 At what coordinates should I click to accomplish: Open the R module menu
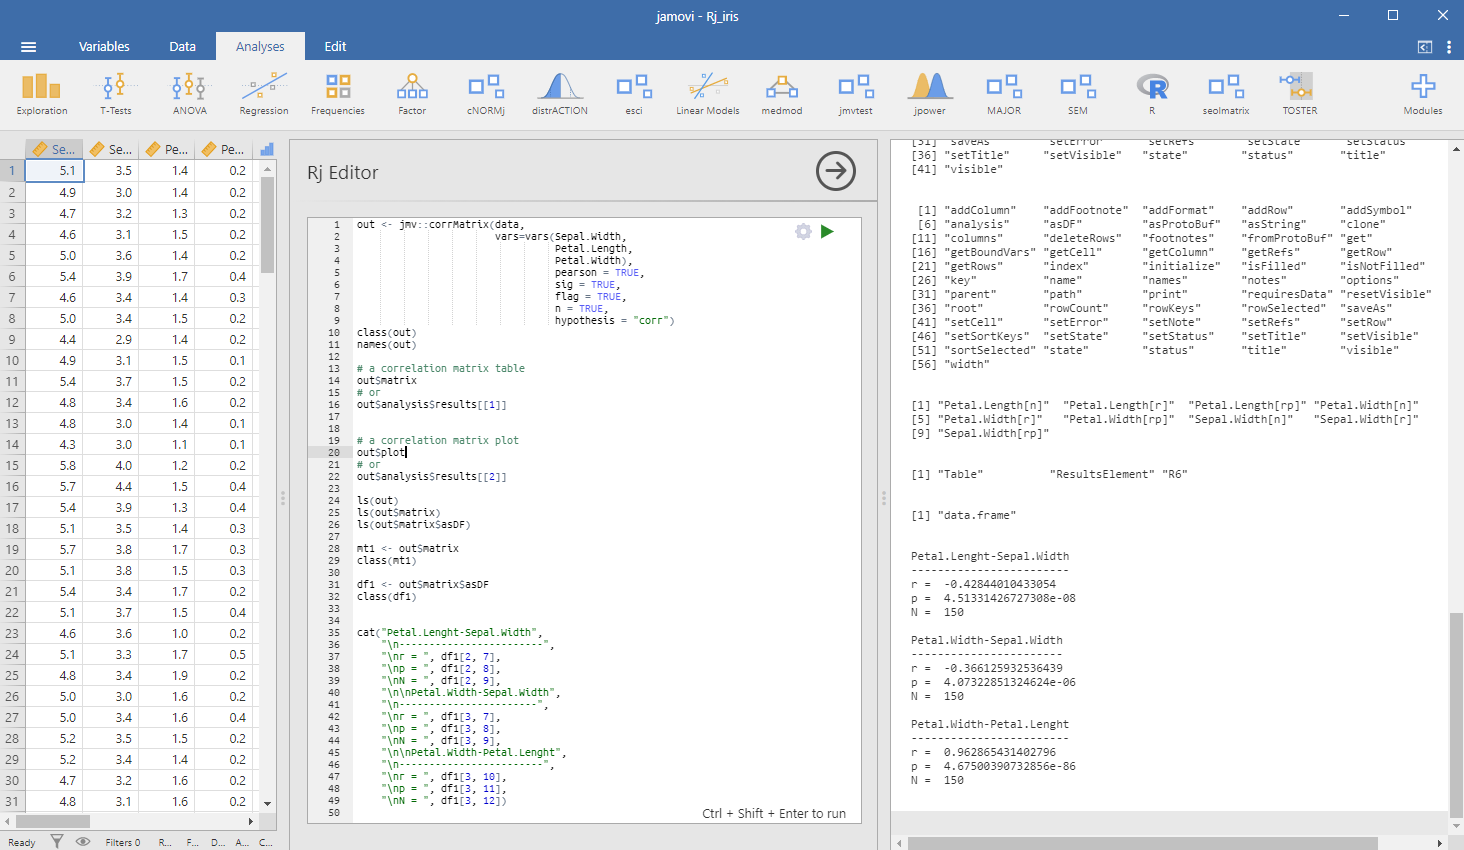click(1152, 94)
